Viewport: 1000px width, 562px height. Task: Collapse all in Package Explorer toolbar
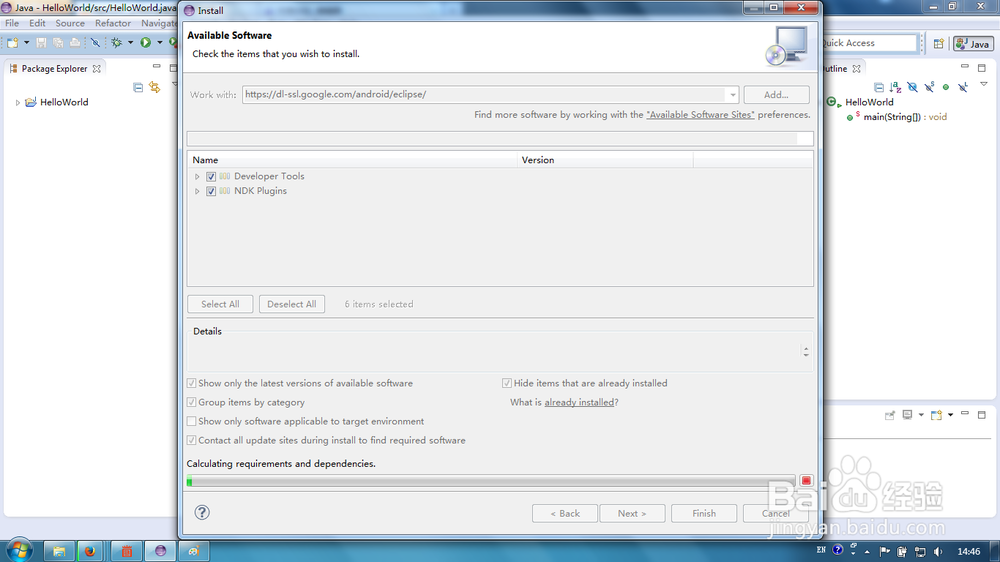pos(138,87)
